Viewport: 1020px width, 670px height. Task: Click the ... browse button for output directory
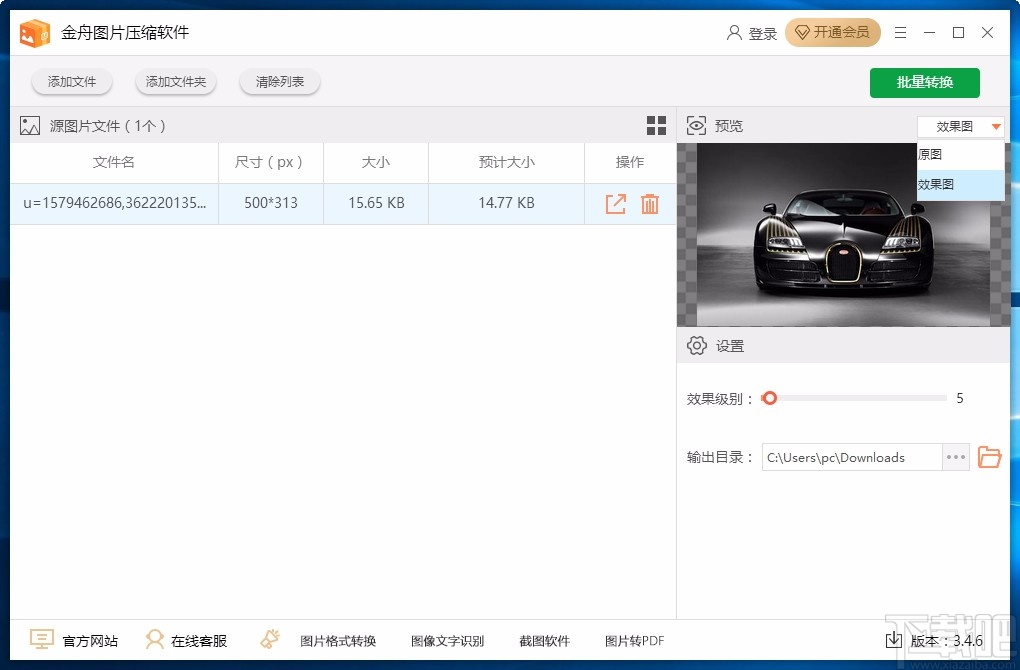[x=955, y=457]
